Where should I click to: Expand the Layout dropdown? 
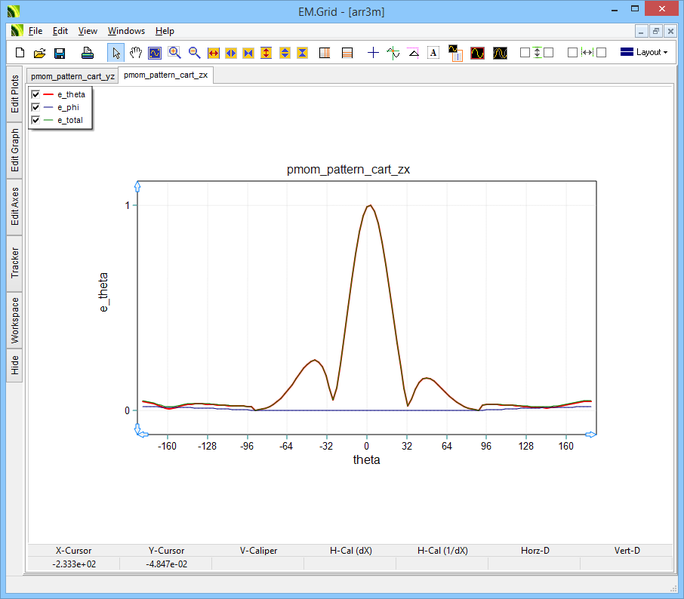[x=645, y=52]
